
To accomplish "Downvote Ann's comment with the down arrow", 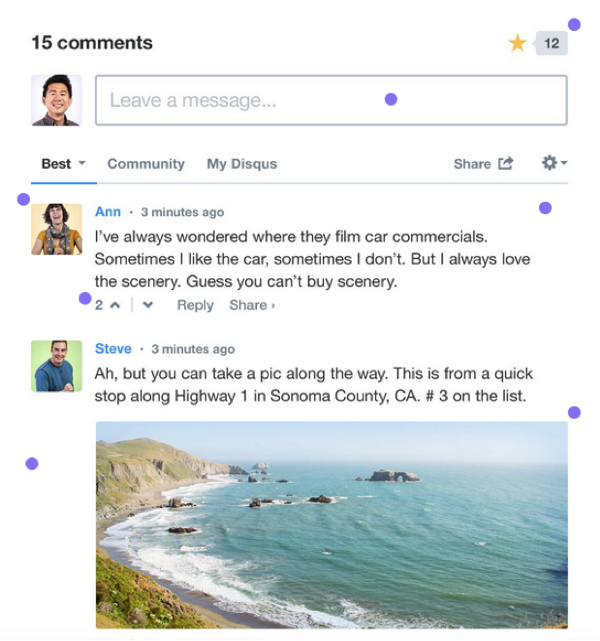I will (148, 305).
